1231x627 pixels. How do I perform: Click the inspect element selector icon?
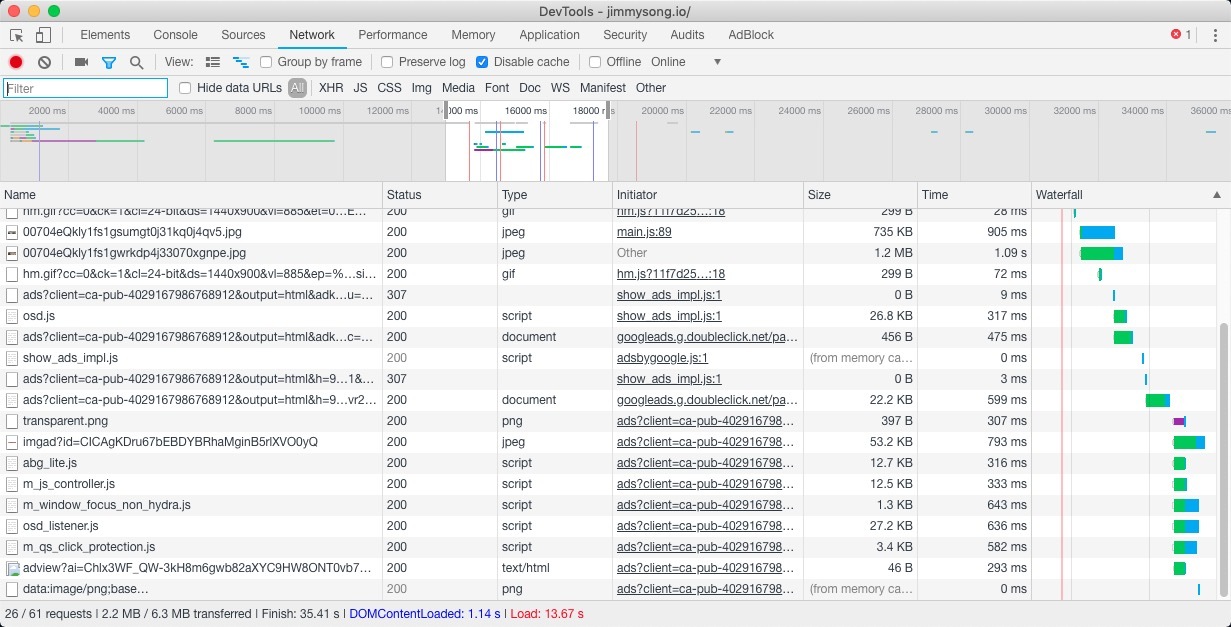point(17,35)
